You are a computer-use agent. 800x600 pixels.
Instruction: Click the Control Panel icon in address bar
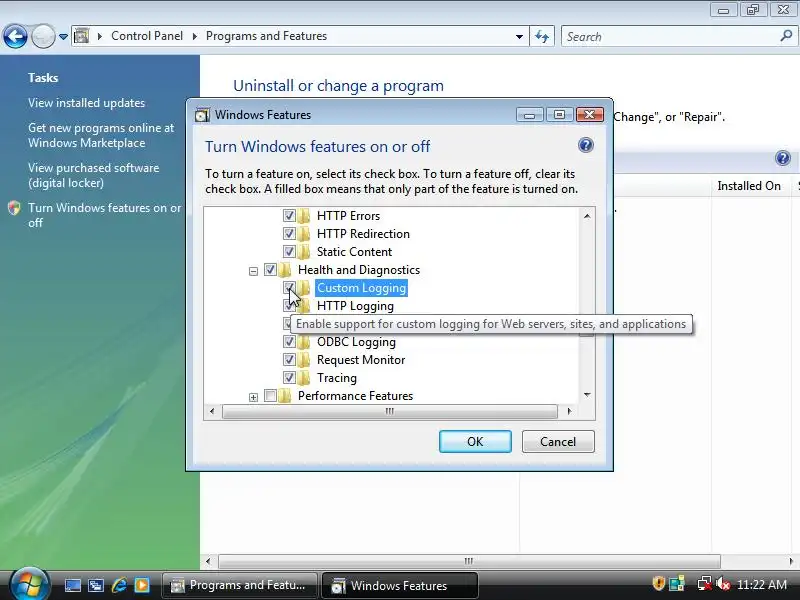(82, 36)
